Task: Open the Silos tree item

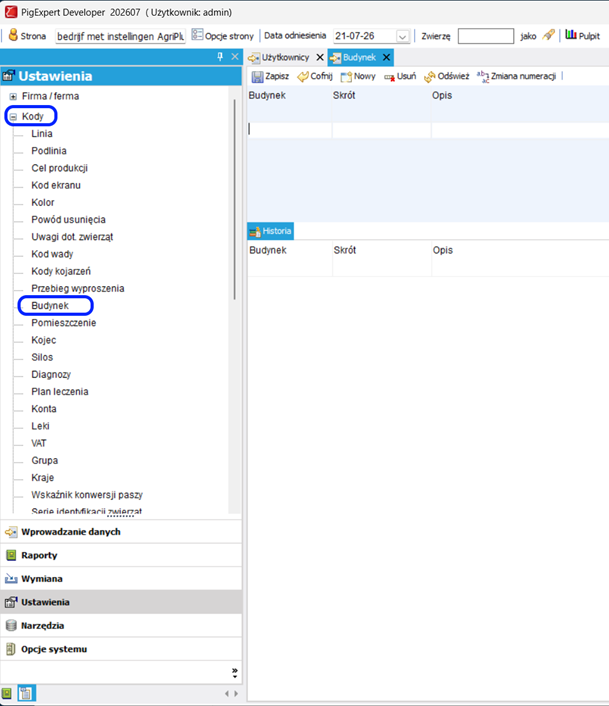Action: [x=42, y=357]
